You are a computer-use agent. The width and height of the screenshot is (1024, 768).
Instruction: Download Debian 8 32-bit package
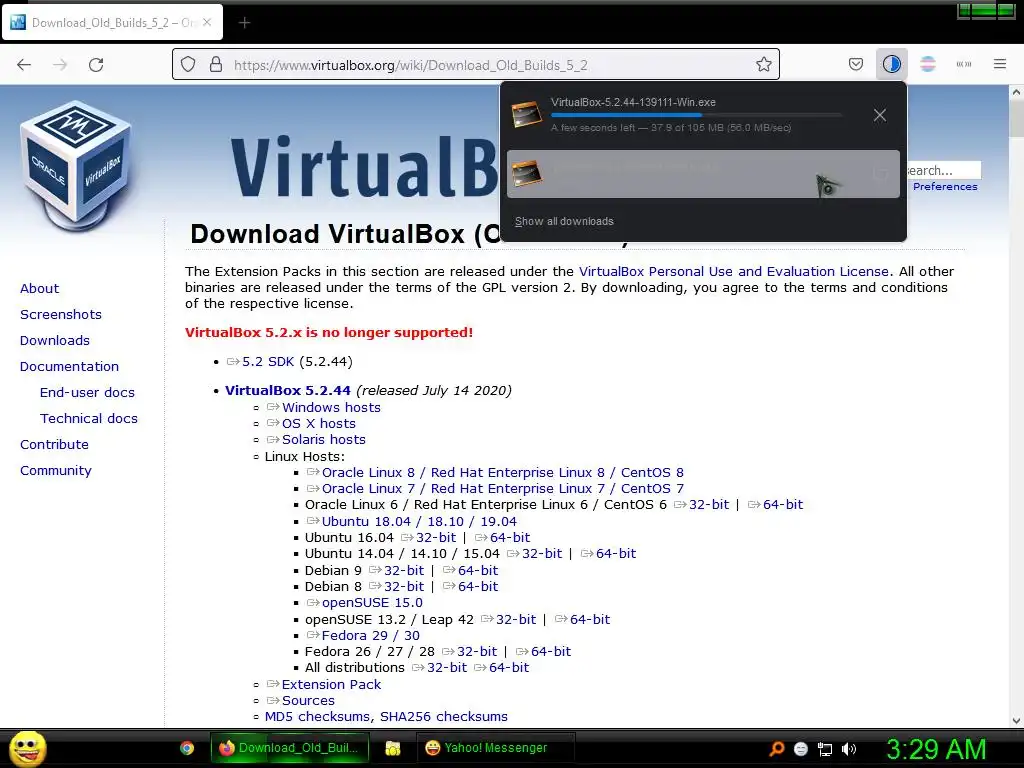404,587
